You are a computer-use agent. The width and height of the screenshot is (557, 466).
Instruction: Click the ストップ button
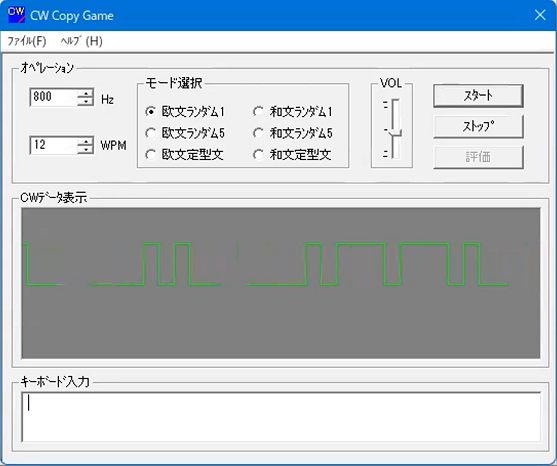[x=478, y=126]
